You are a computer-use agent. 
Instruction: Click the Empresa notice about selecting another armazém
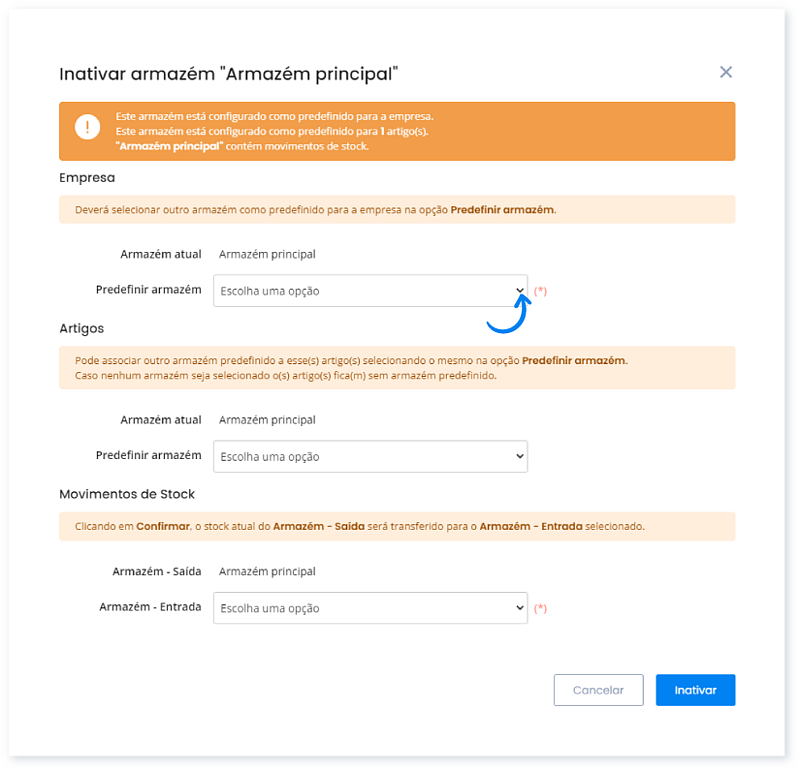[x=315, y=210]
